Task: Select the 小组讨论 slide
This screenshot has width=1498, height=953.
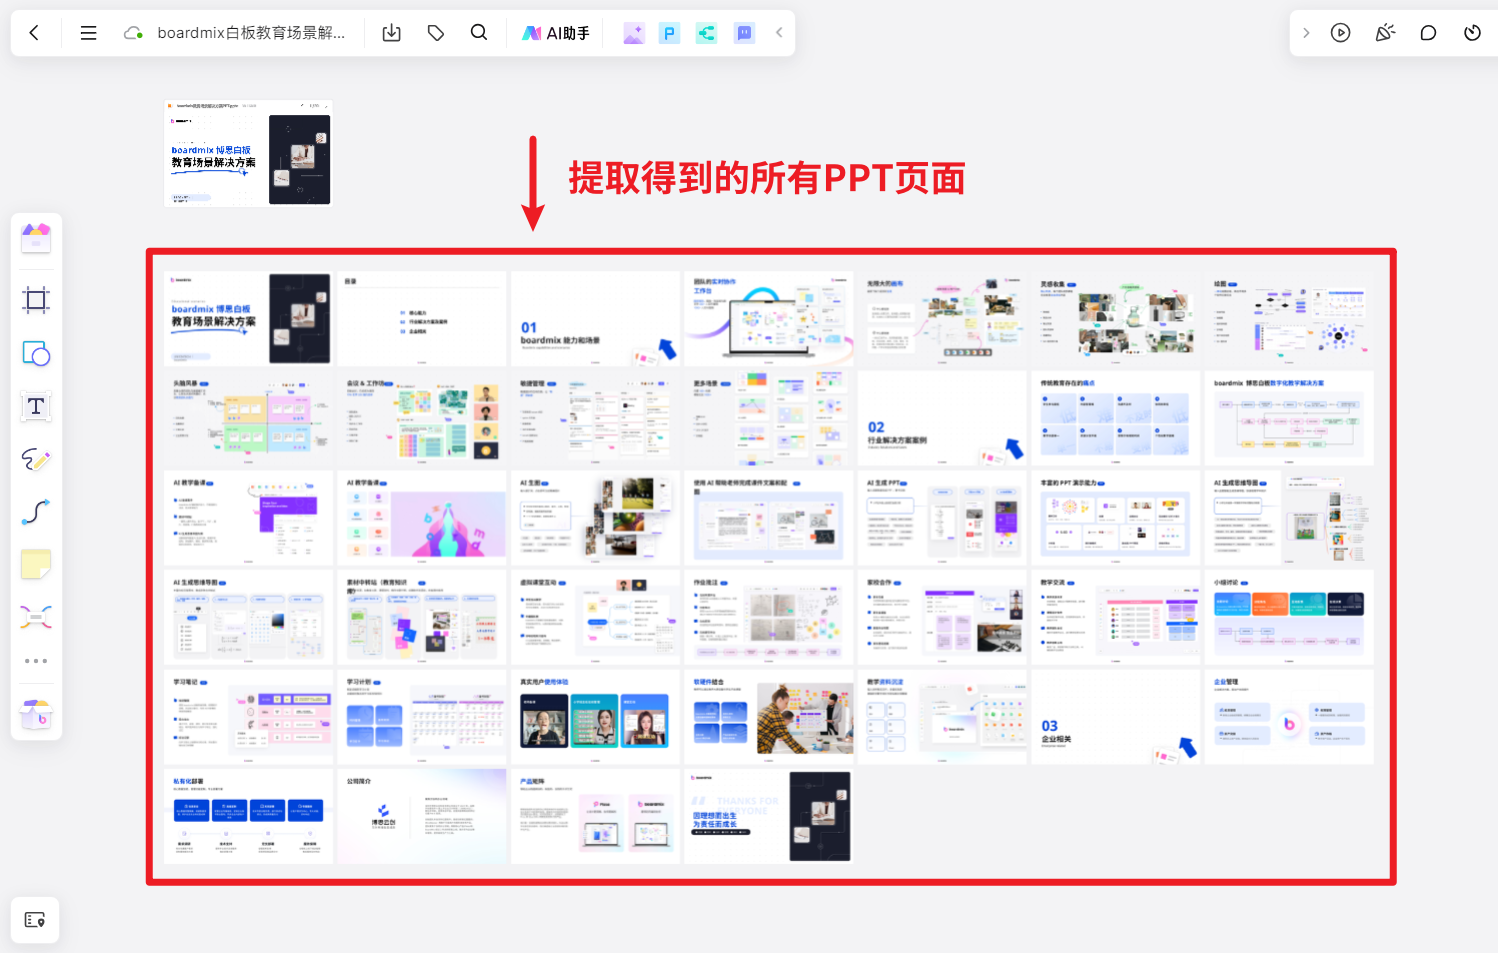Action: pyautogui.click(x=1290, y=617)
